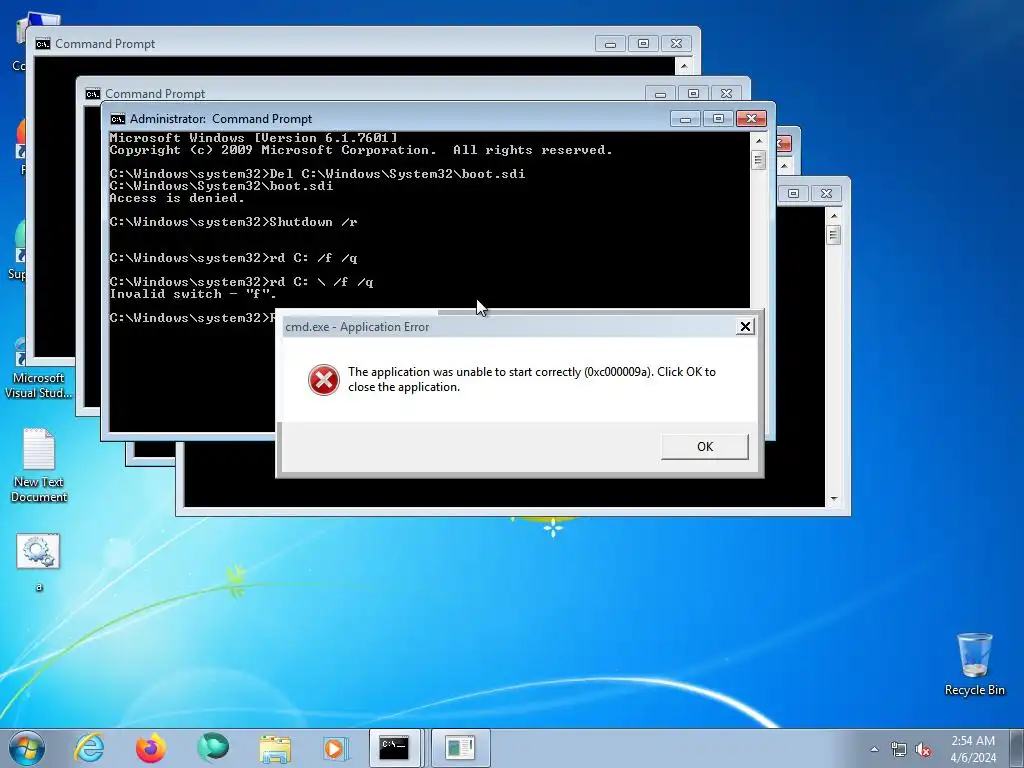Screen dimensions: 1024x768
Task: Select the taskbar app next to Command Prompt
Action: [460, 748]
